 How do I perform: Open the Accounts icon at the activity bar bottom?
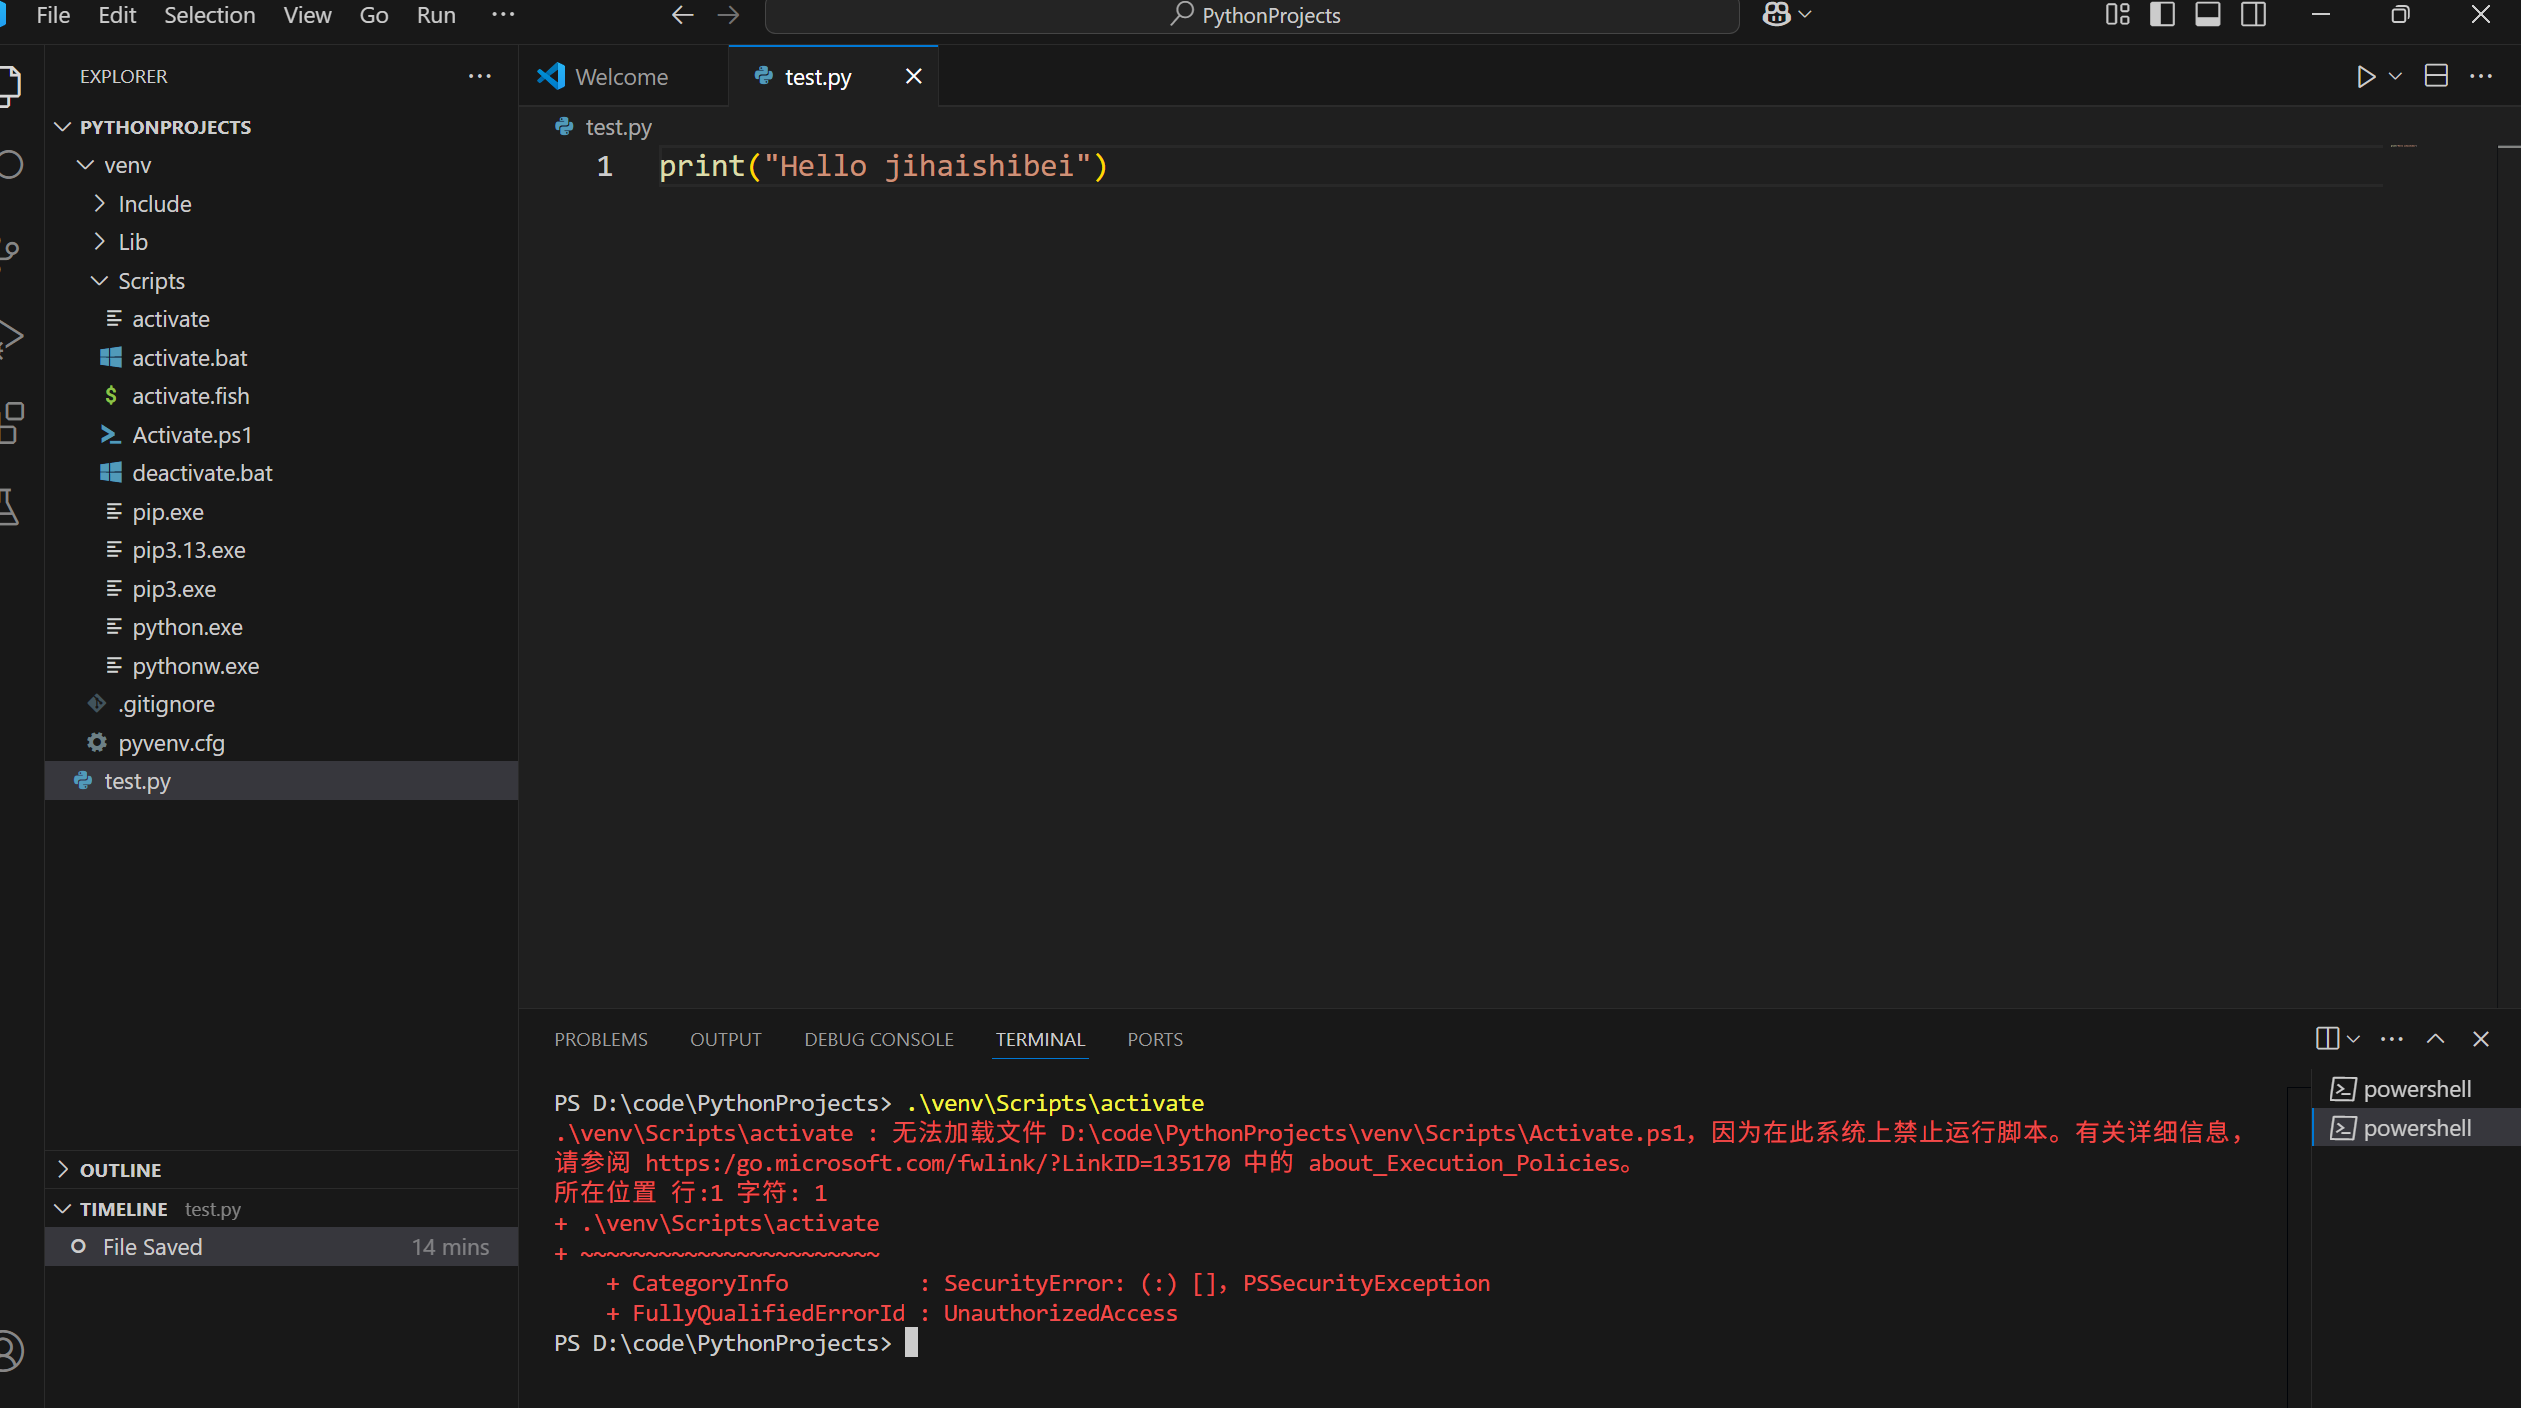click(11, 1350)
